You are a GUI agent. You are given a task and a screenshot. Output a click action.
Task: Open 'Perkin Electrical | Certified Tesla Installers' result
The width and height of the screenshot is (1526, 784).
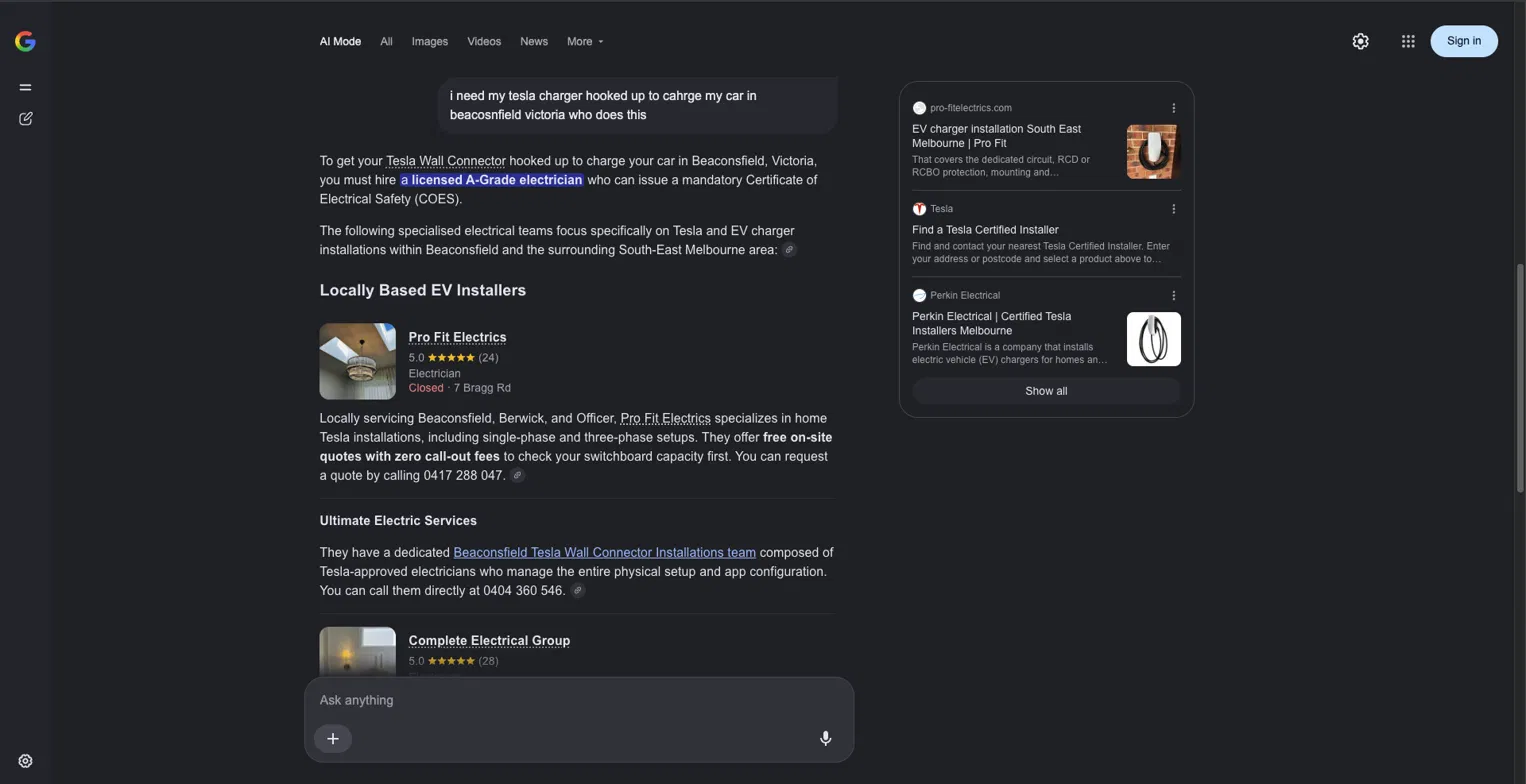coord(991,323)
